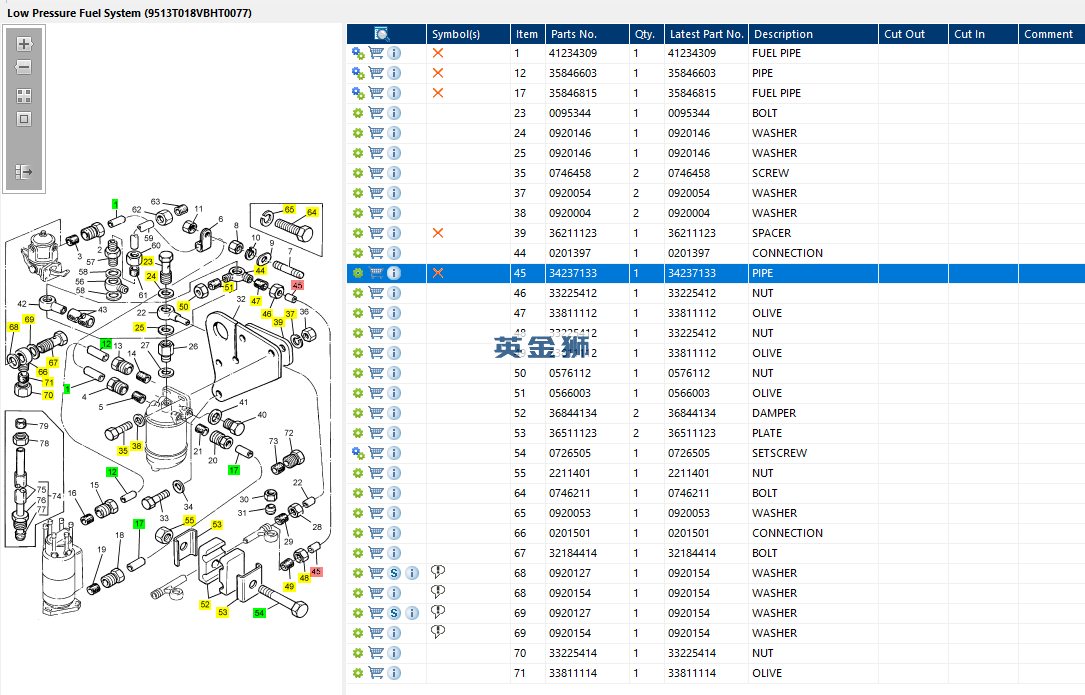Click the note symbol on item 68 part 0920154 row
This screenshot has width=1085, height=695.
coord(437,592)
